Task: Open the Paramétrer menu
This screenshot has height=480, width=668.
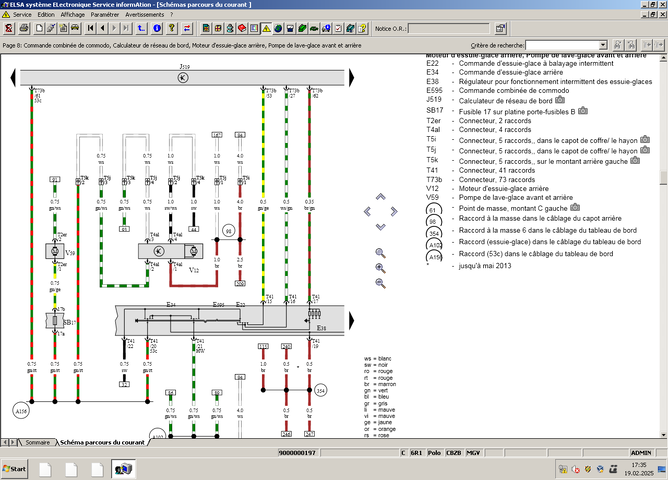Action: pos(105,15)
